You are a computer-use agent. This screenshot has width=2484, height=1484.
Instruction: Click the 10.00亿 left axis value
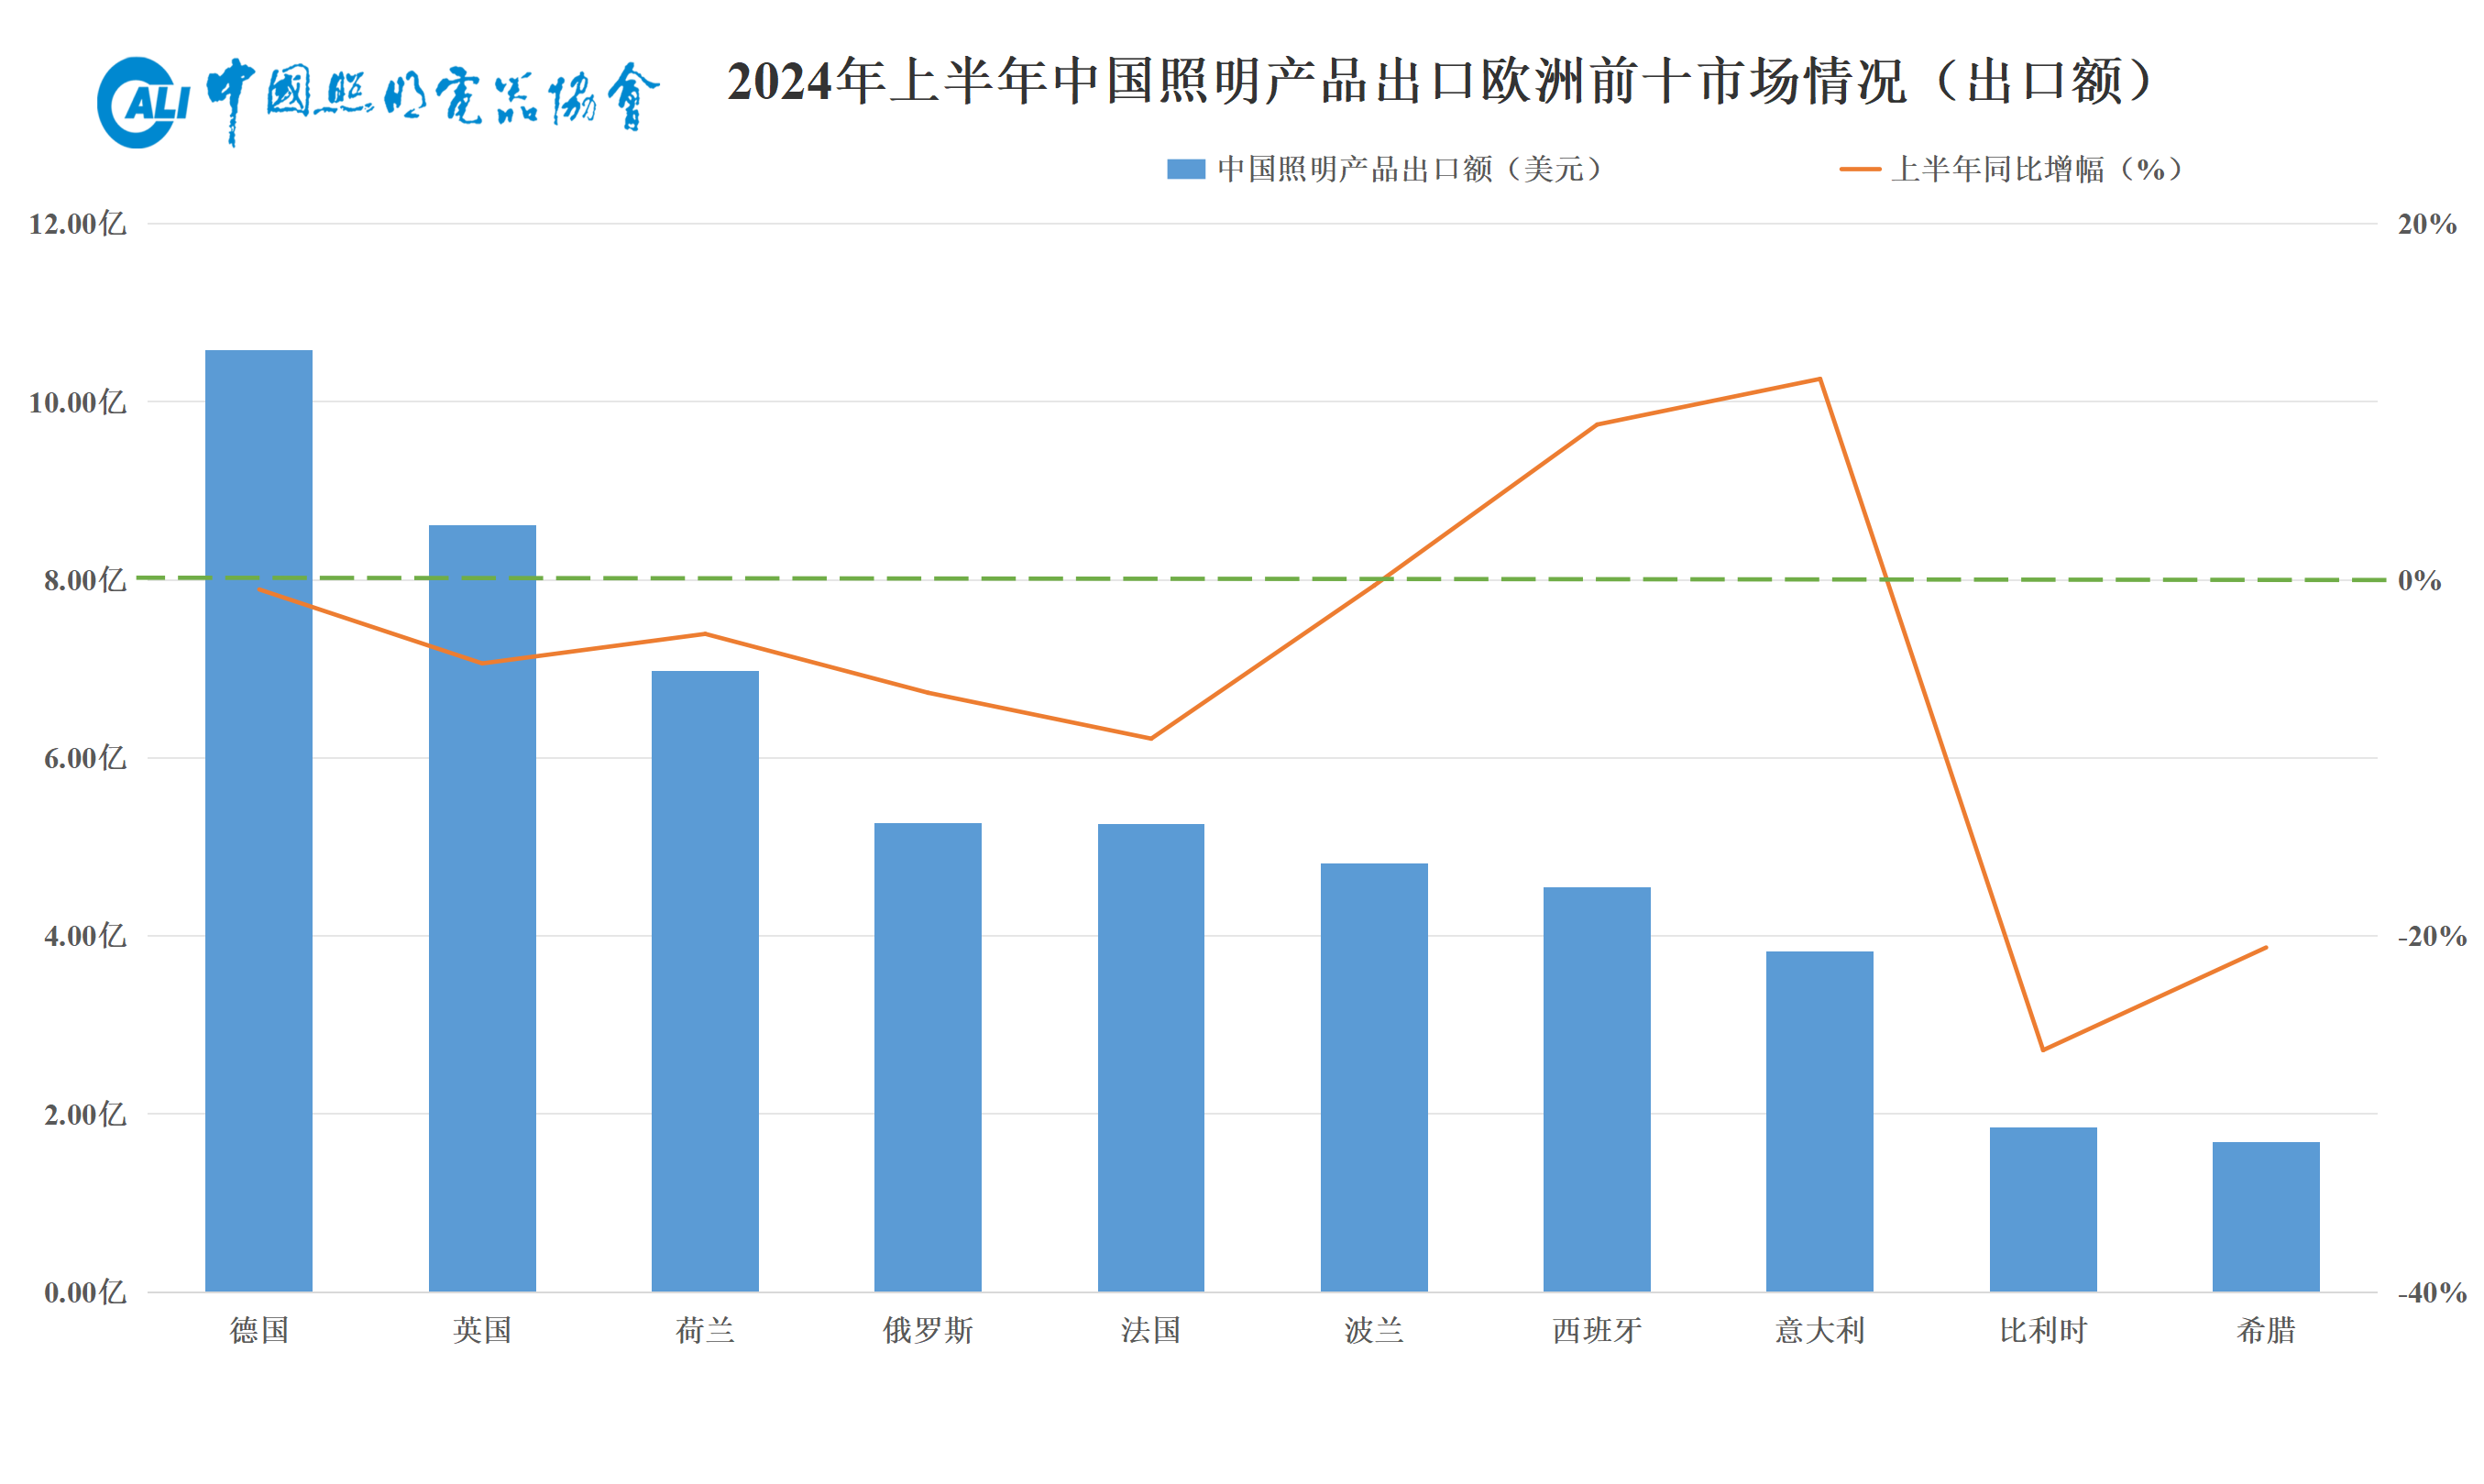coord(78,402)
